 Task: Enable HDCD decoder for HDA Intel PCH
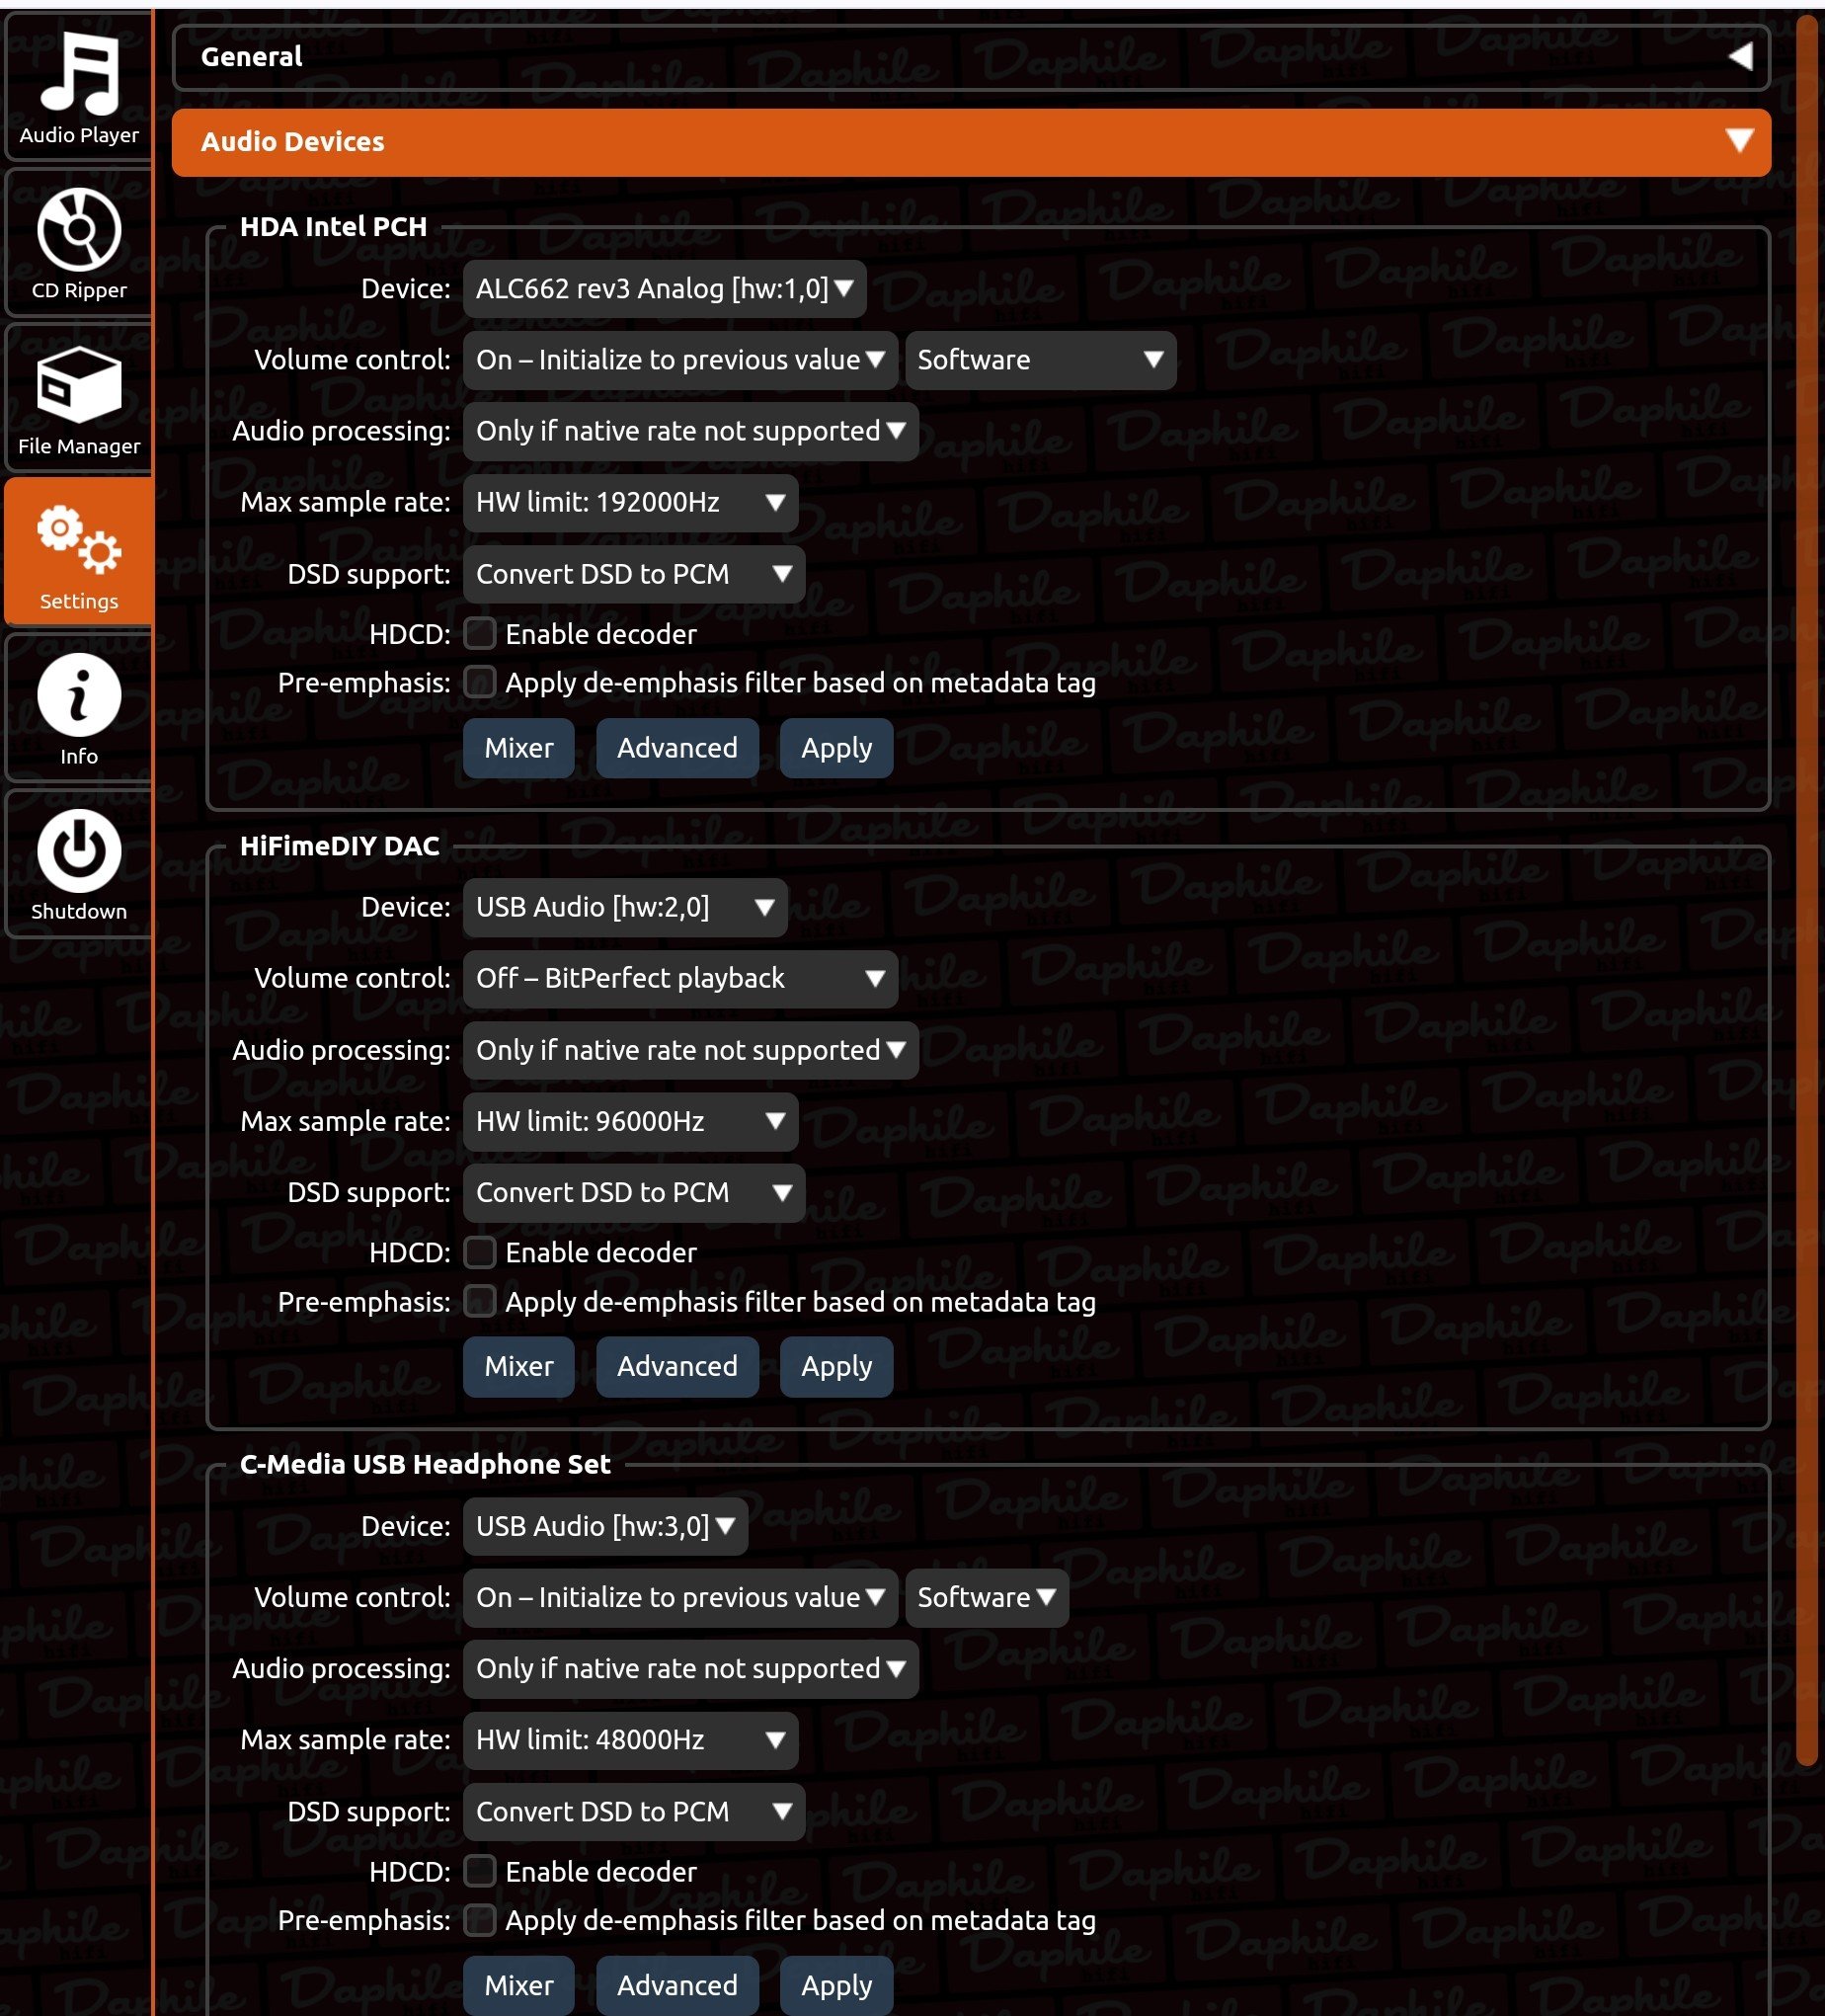480,633
